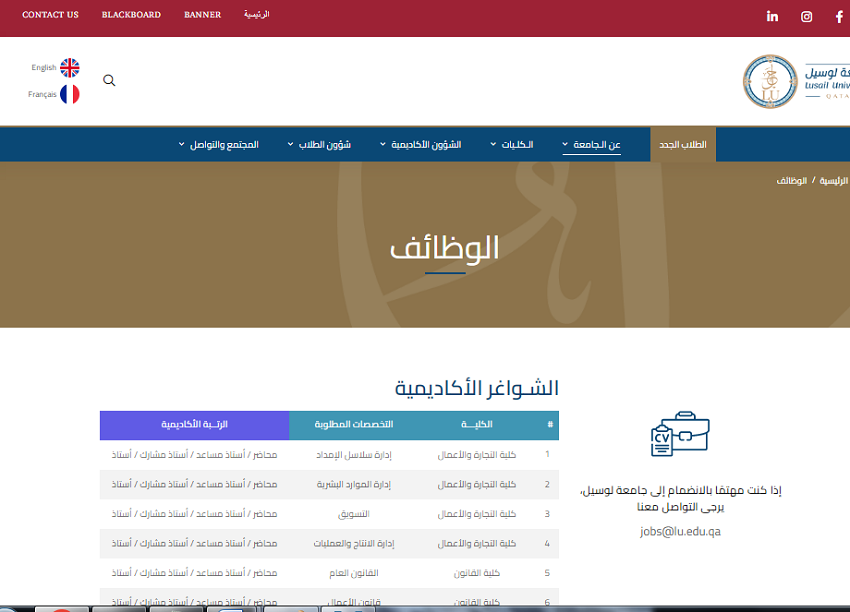
Task: Open the BLACKBOARD link
Action: tap(131, 15)
